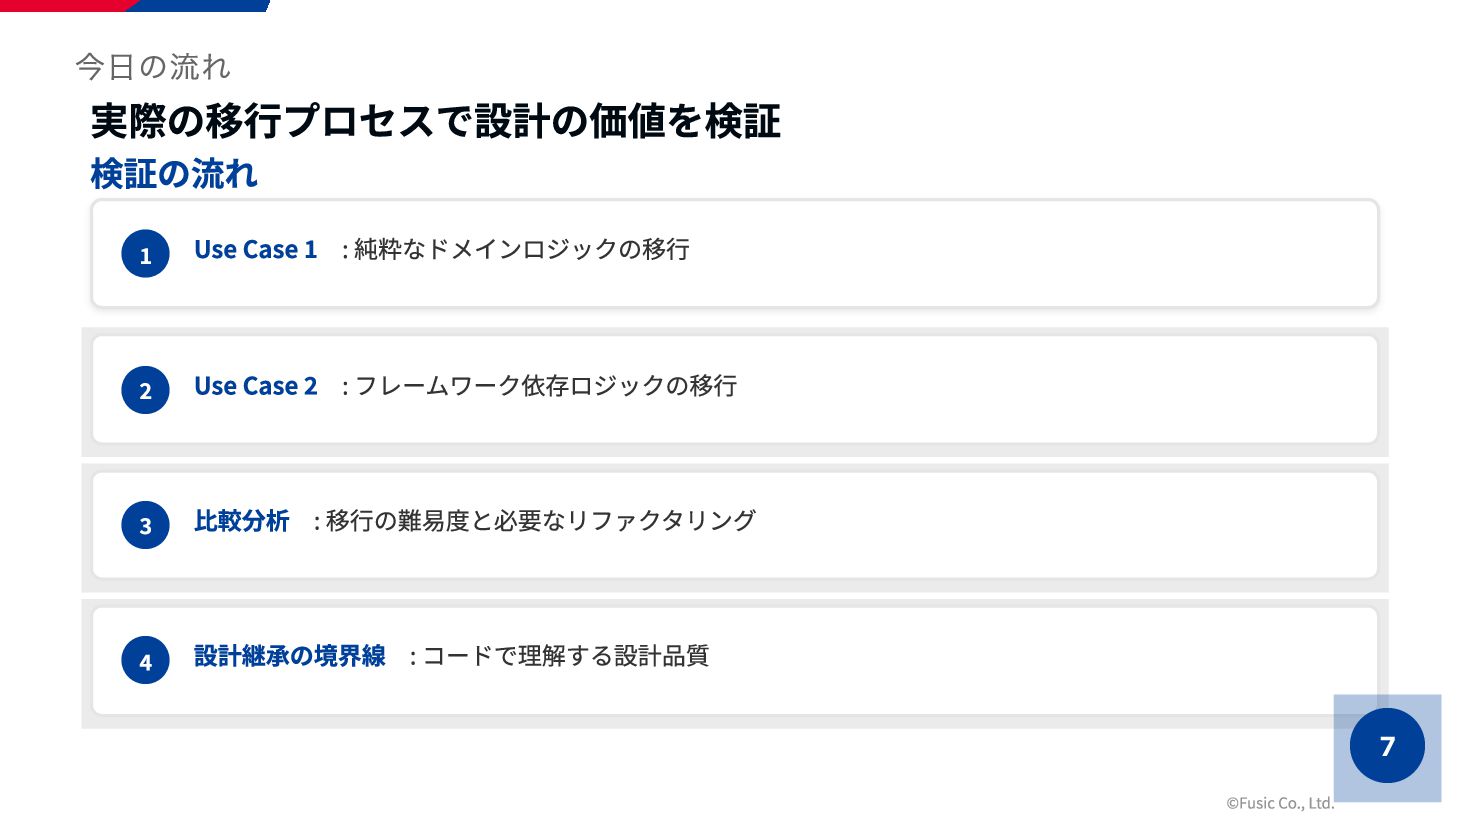Screen dimensions: 1470x828
Task: Click the slide title 実際の移行プロセスで設計の価値を検証
Action: 436,121
